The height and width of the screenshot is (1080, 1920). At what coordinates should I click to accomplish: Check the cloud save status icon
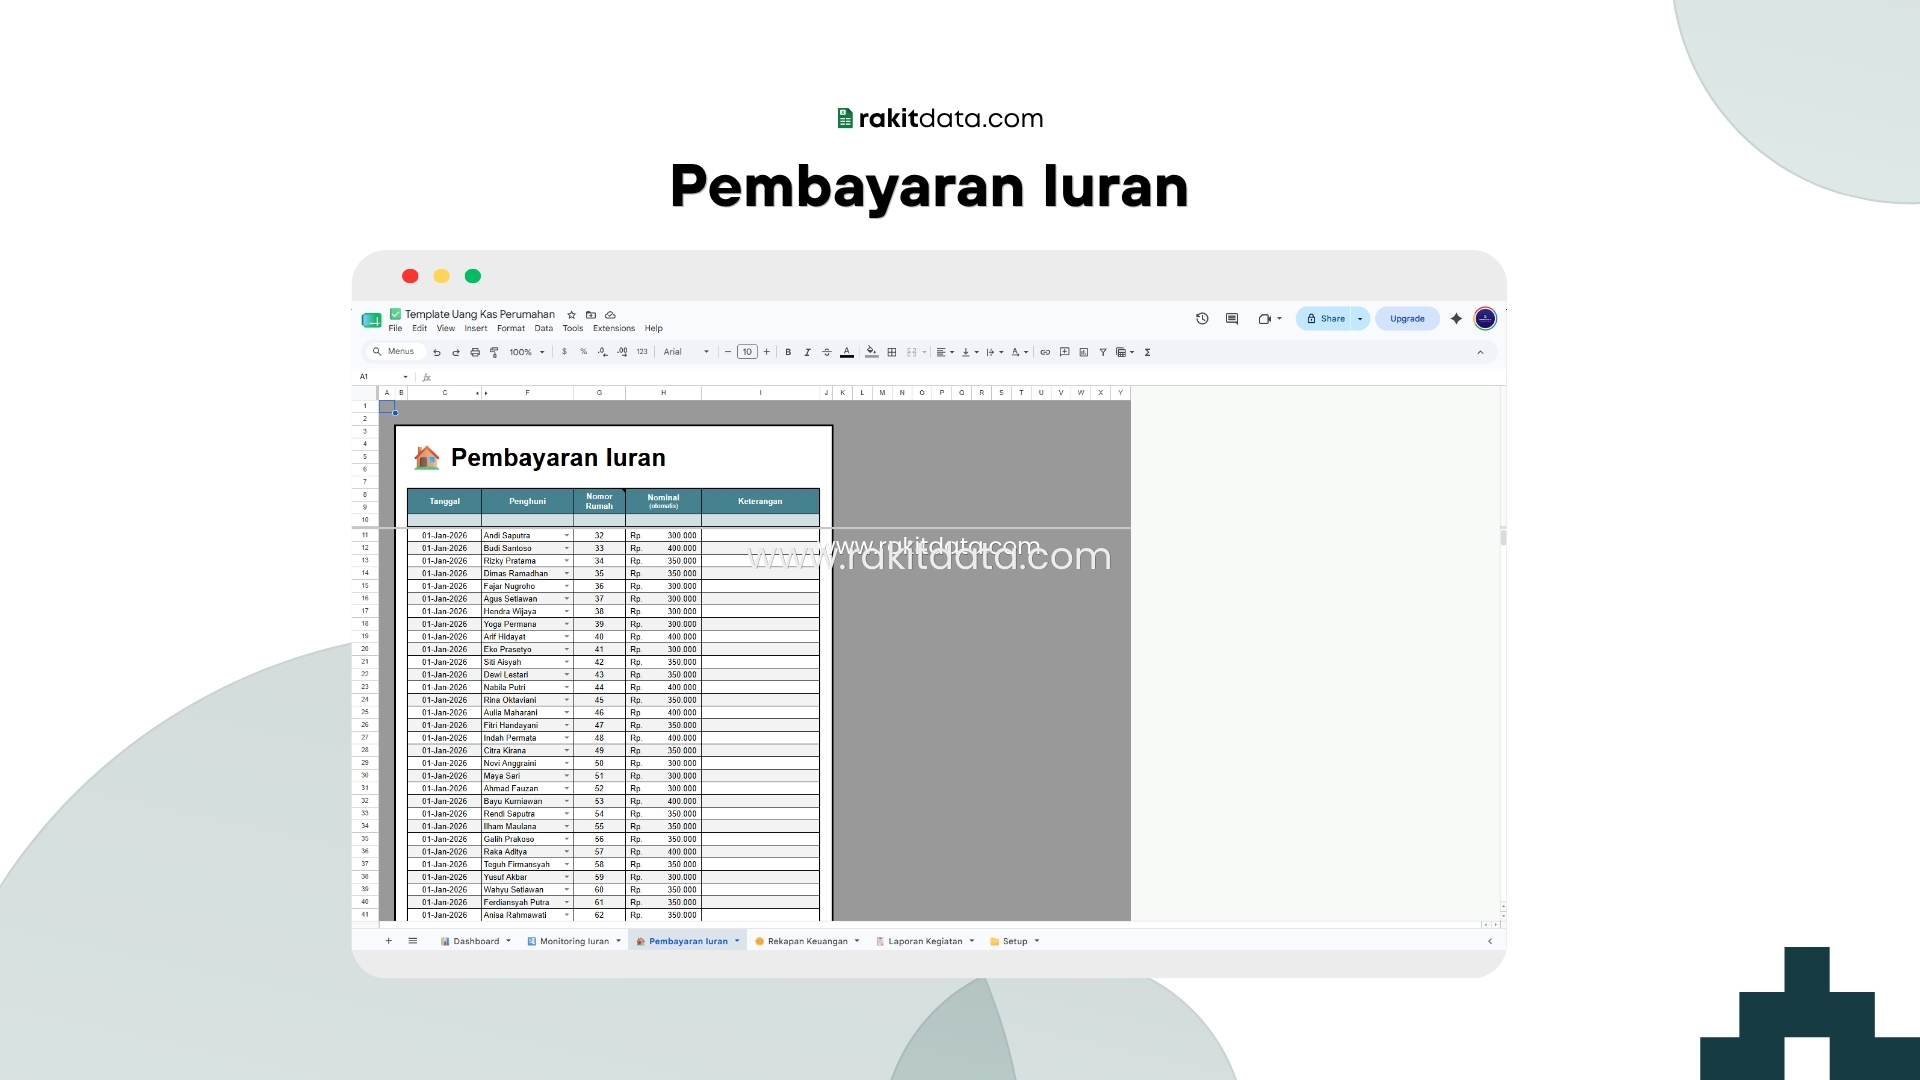pos(610,315)
